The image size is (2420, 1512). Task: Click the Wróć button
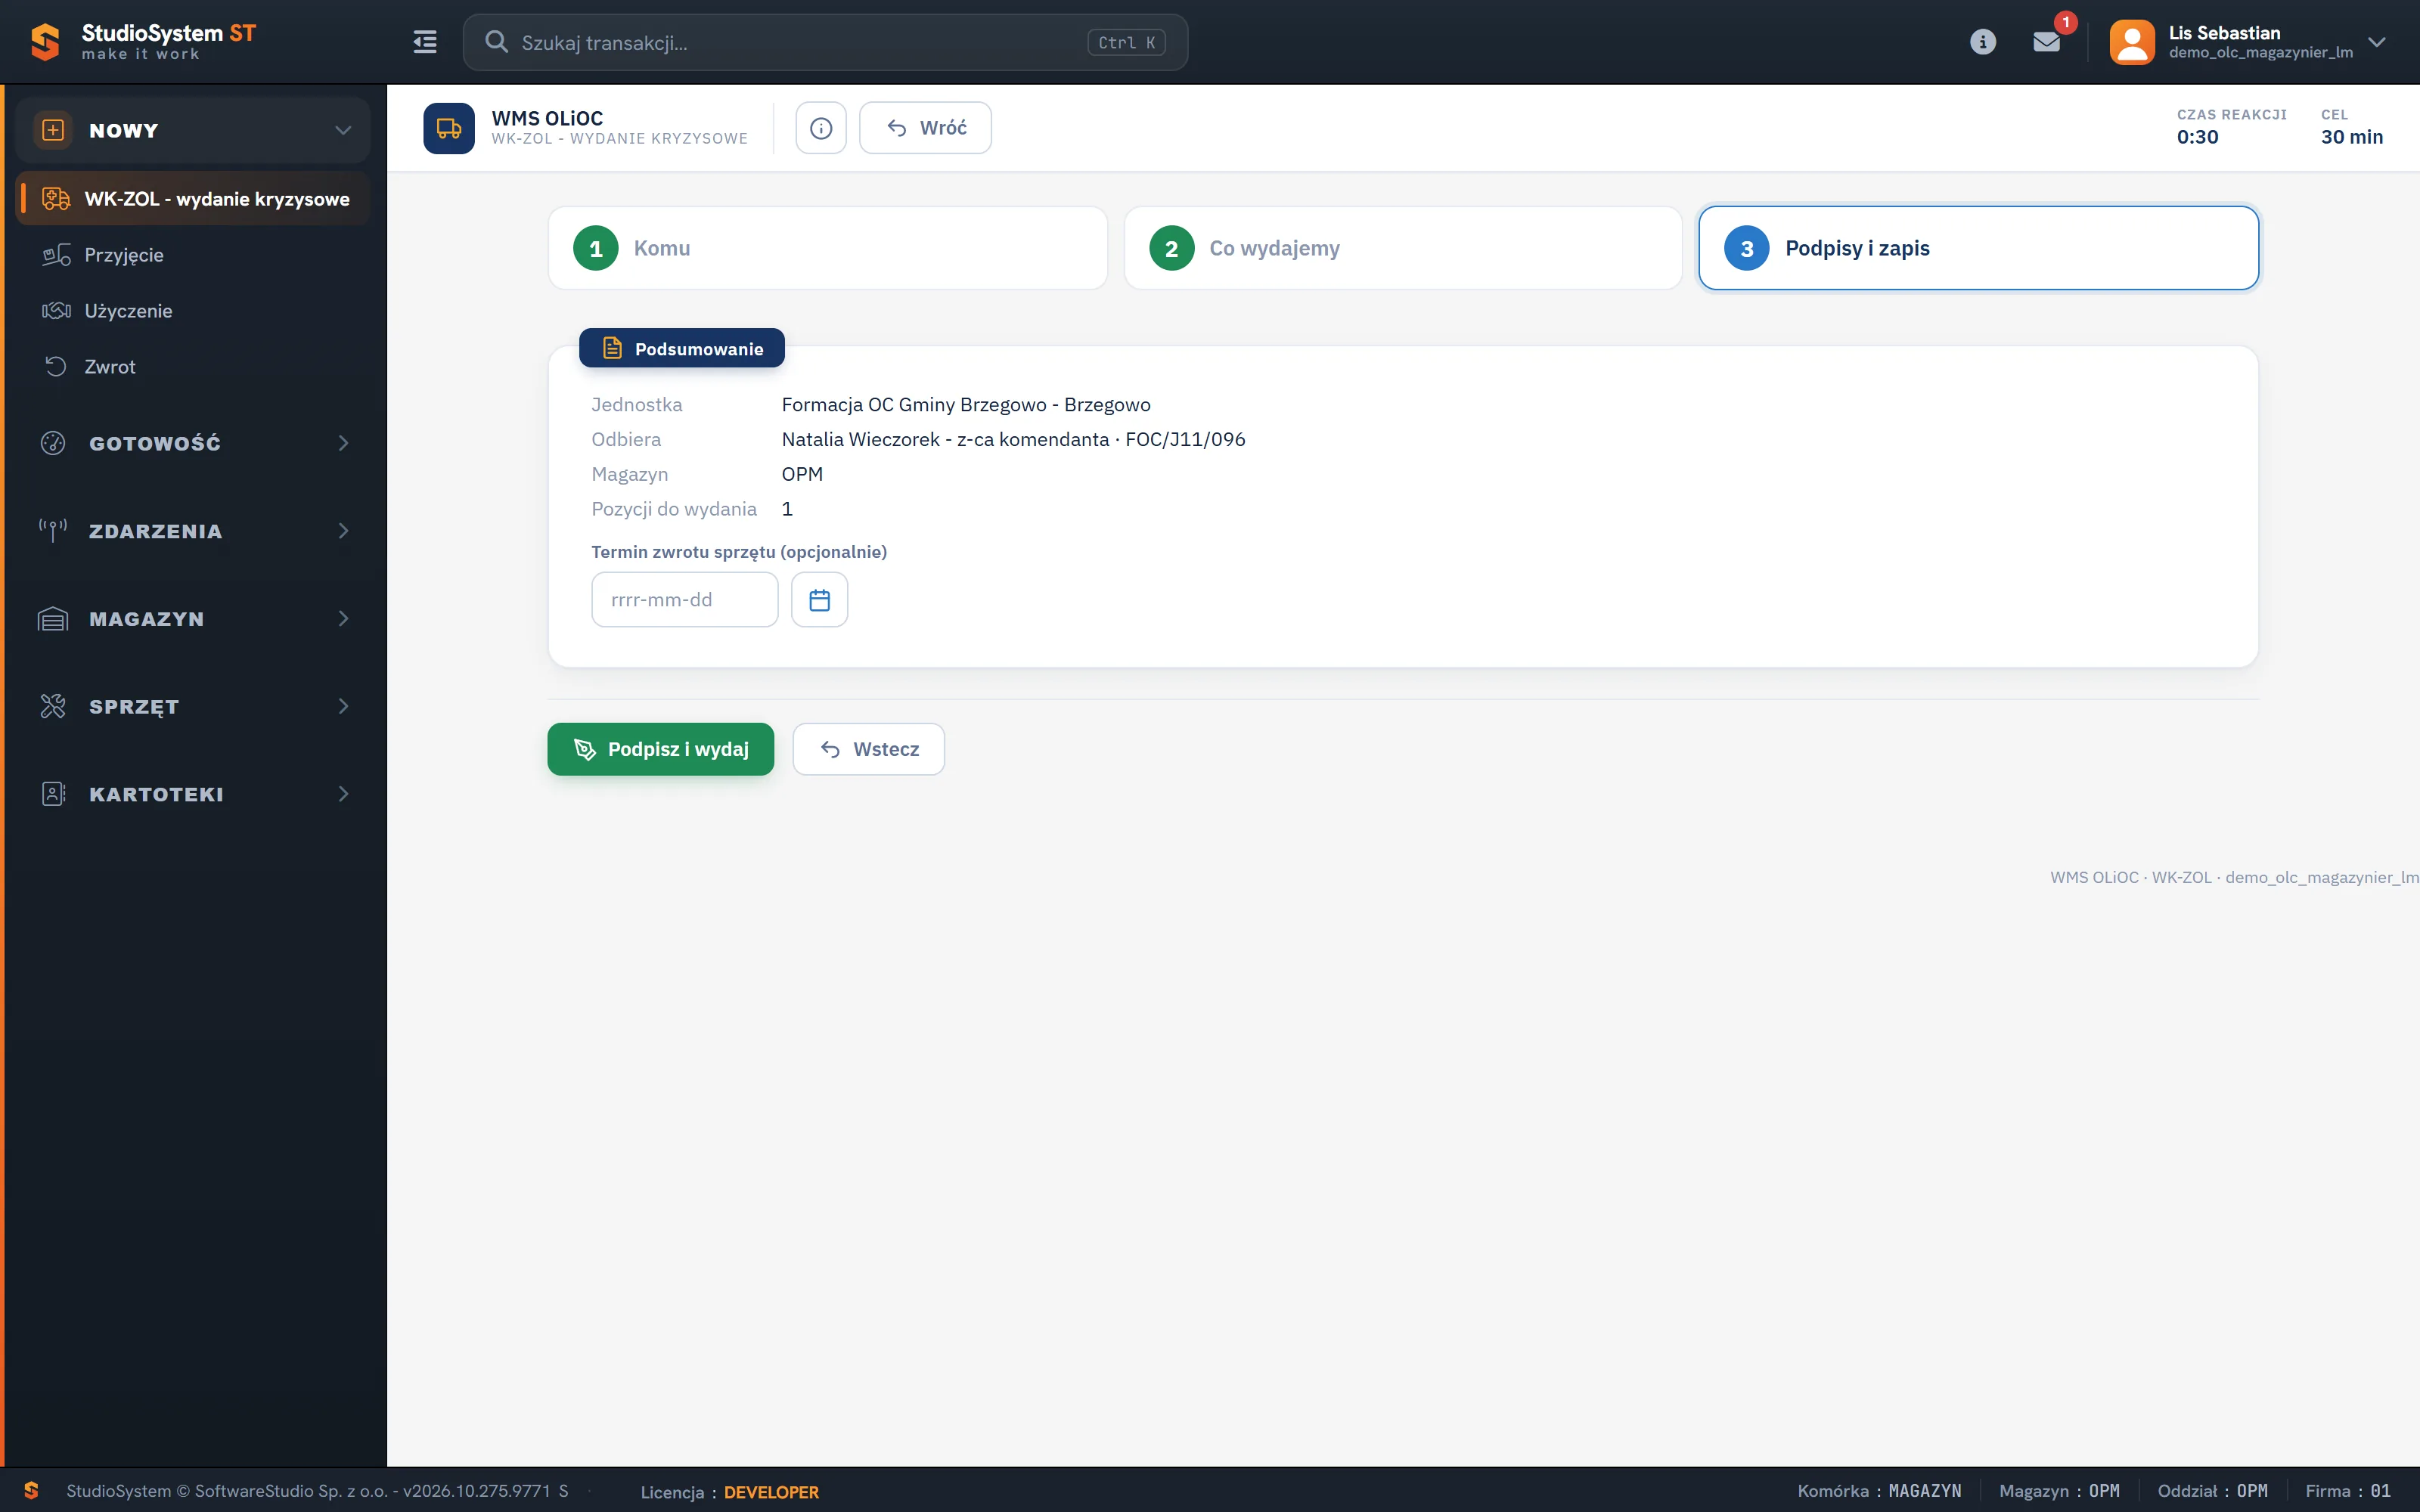point(925,128)
